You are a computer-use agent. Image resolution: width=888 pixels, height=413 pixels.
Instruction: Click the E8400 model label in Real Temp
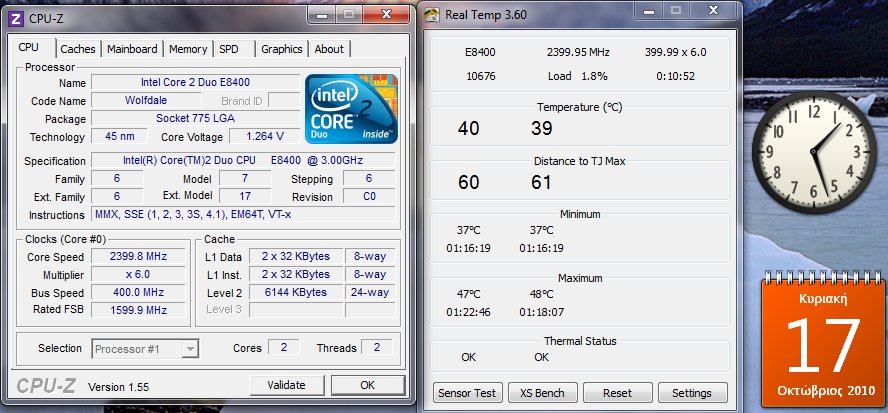point(480,53)
